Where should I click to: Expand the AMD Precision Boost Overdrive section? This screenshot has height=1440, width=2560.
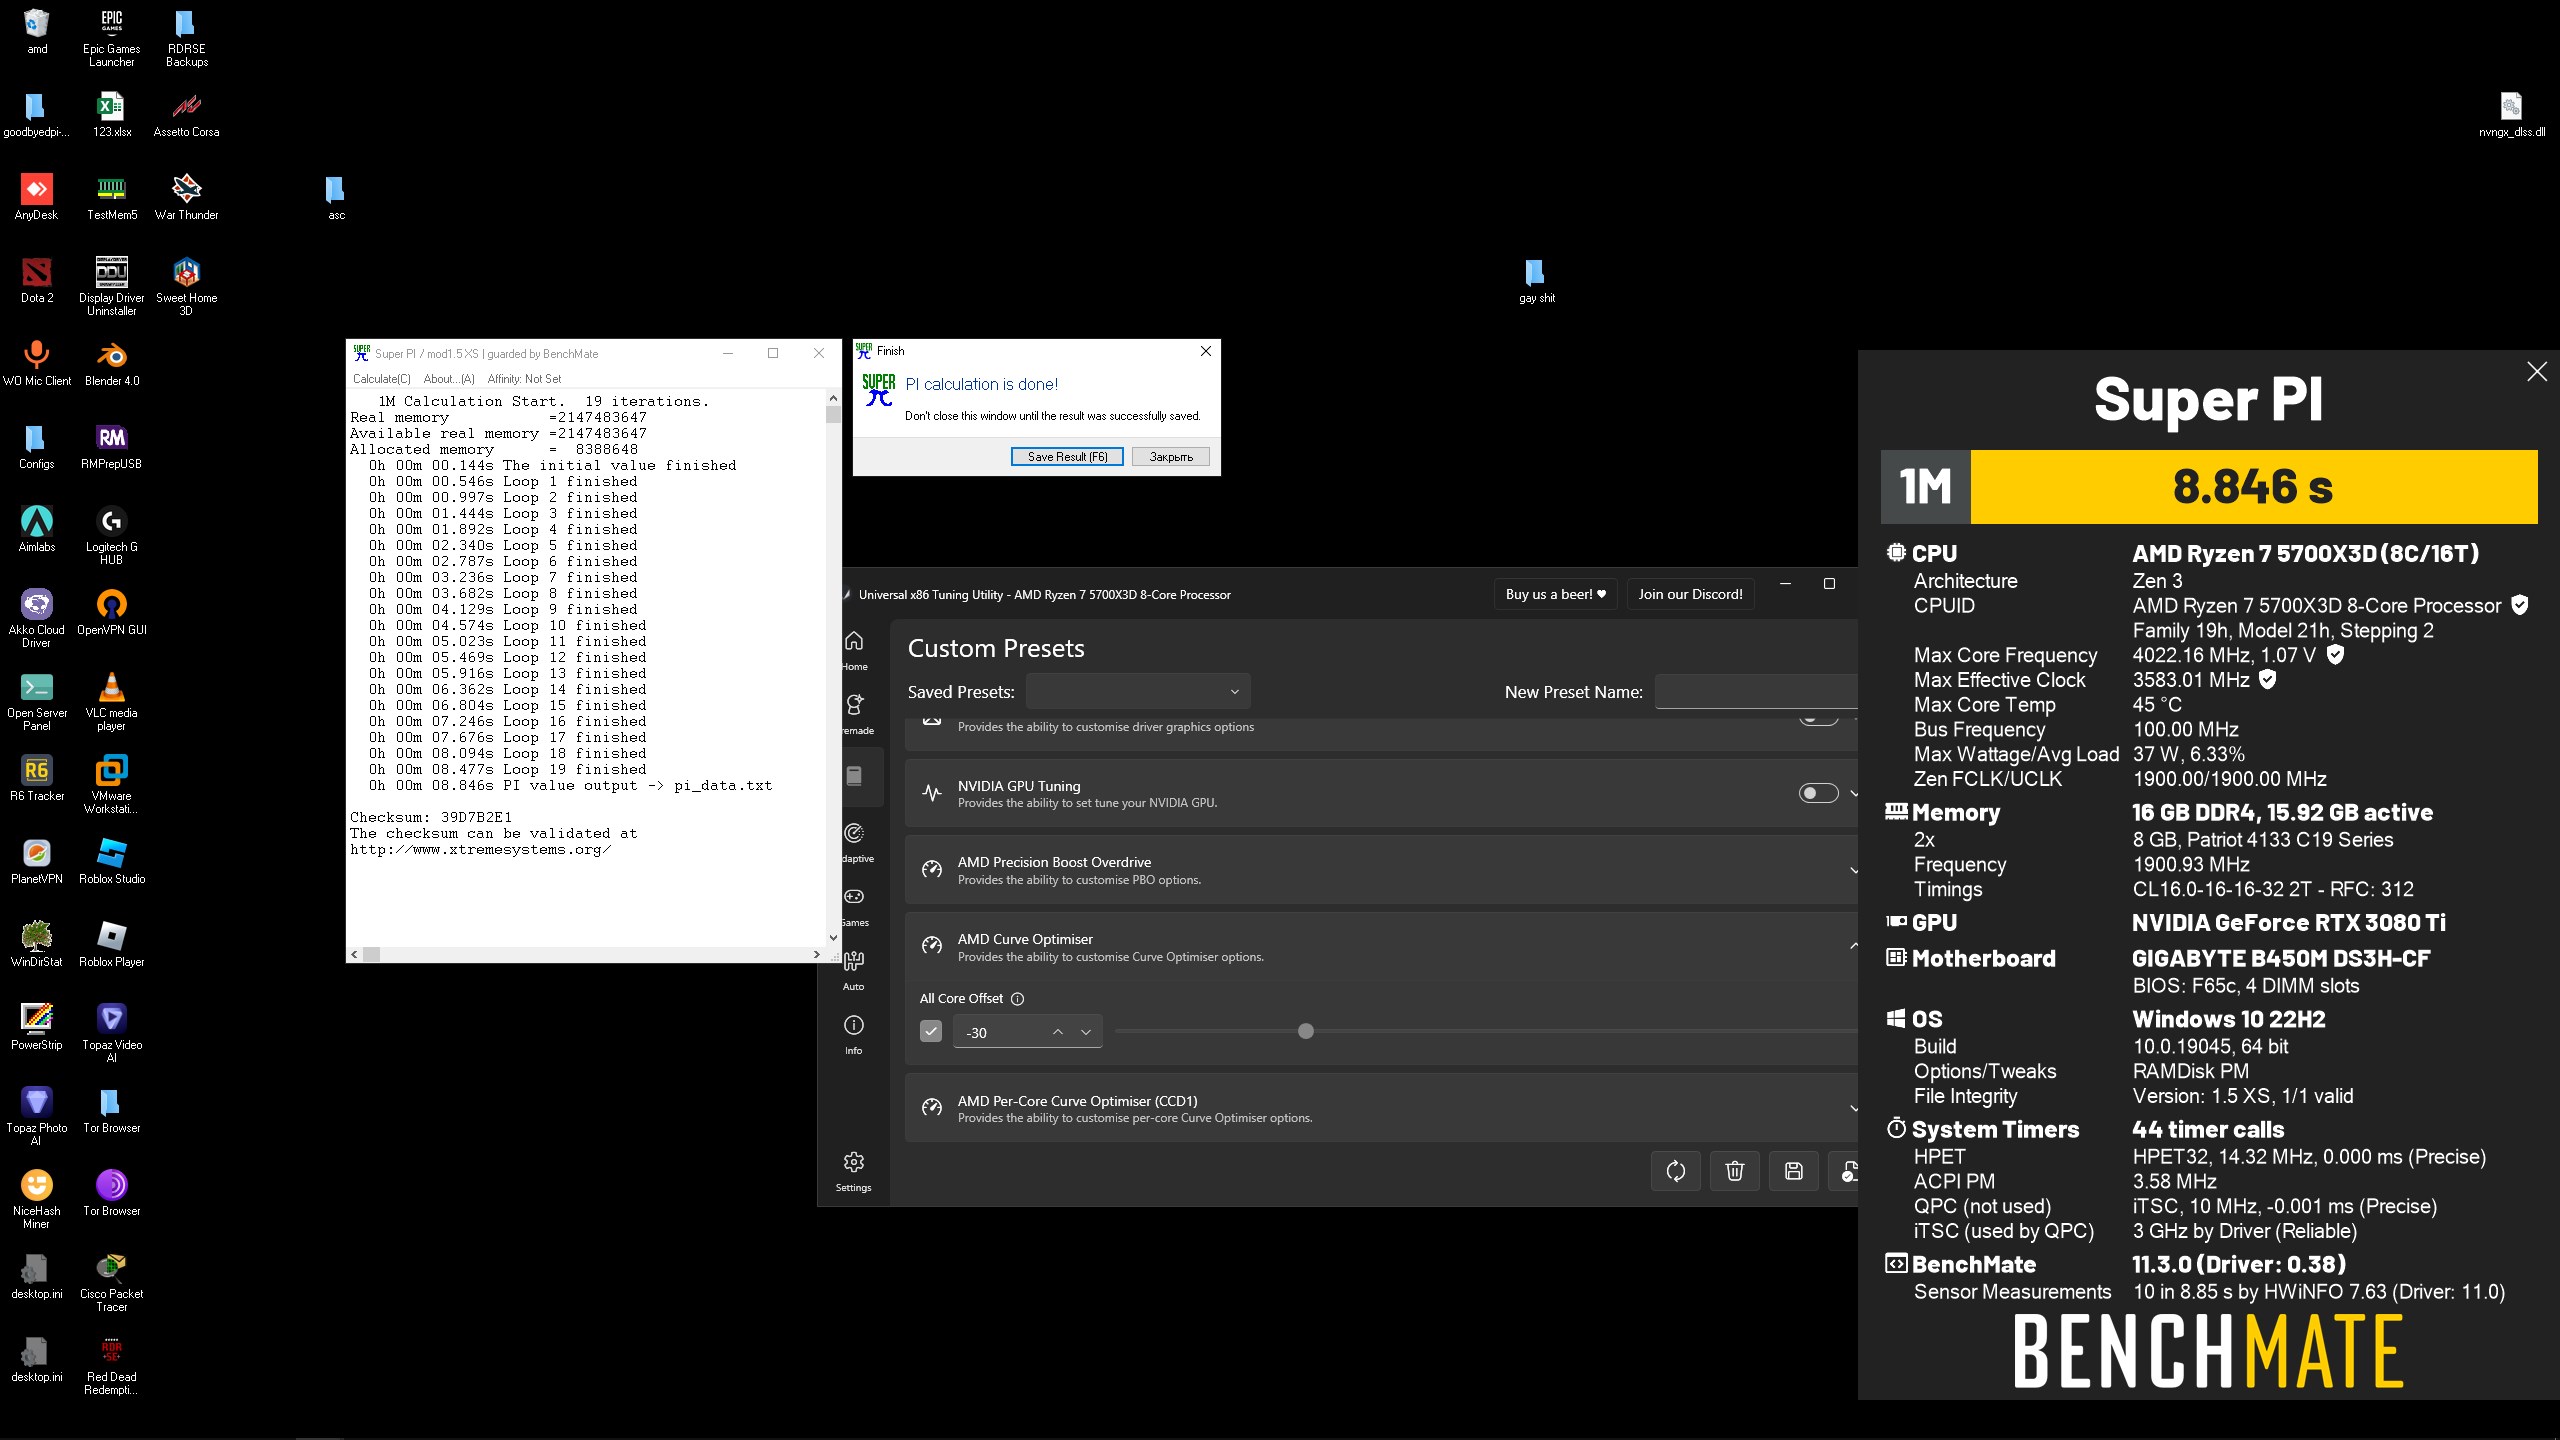point(1853,870)
